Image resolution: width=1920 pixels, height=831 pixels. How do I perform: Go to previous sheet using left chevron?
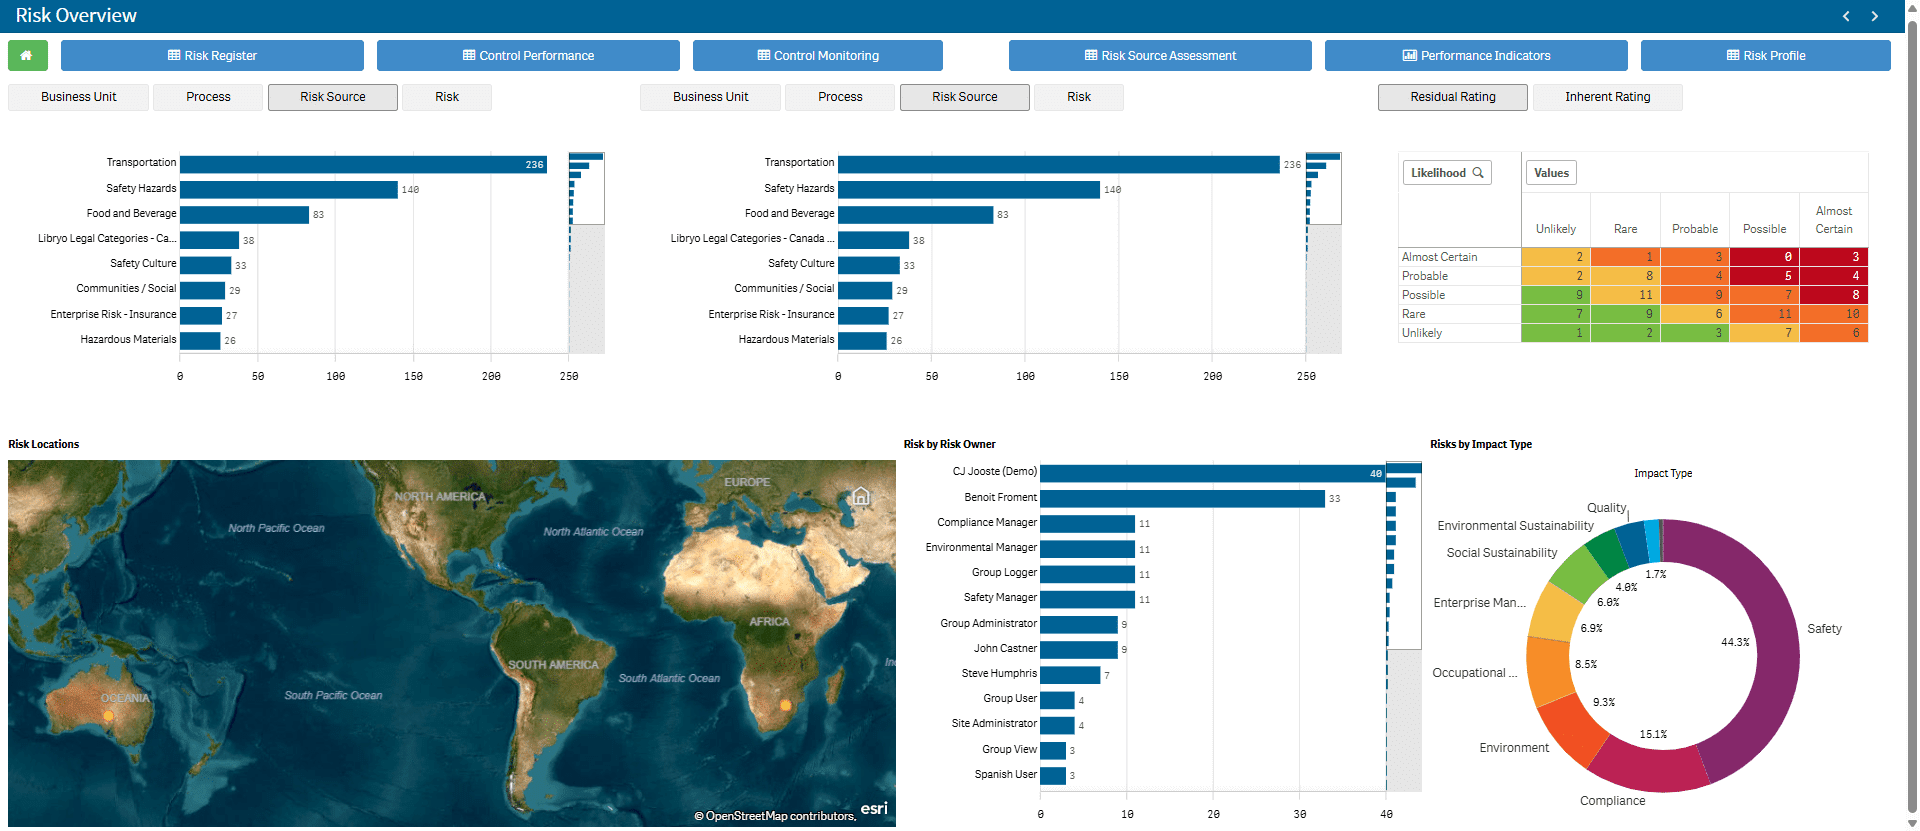[1846, 16]
